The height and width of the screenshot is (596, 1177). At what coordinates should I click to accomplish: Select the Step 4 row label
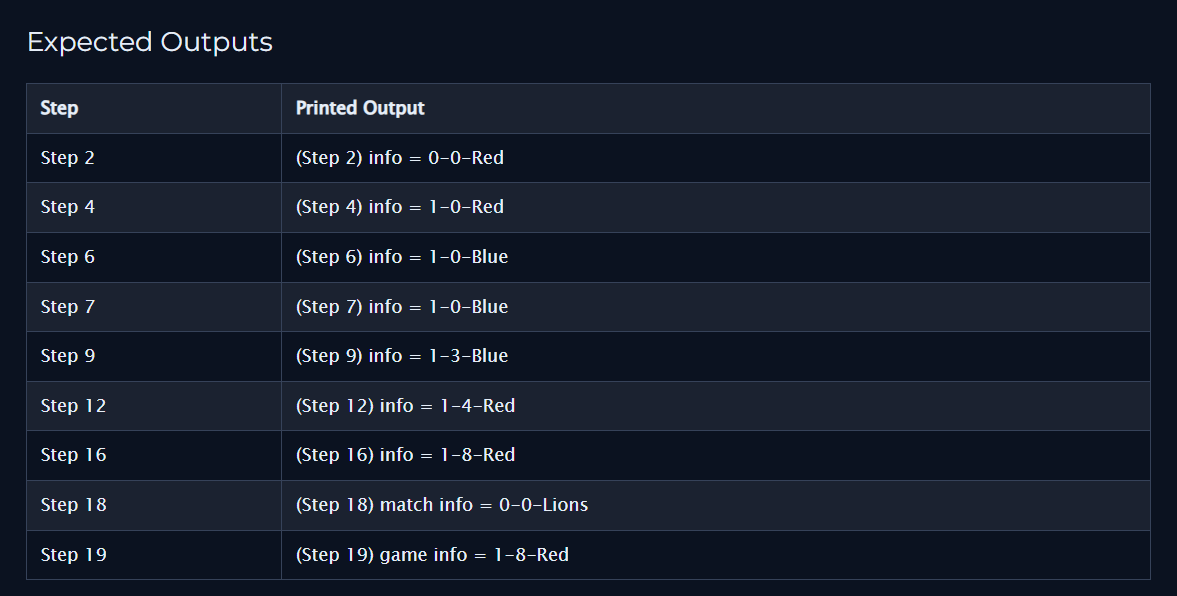(x=68, y=207)
